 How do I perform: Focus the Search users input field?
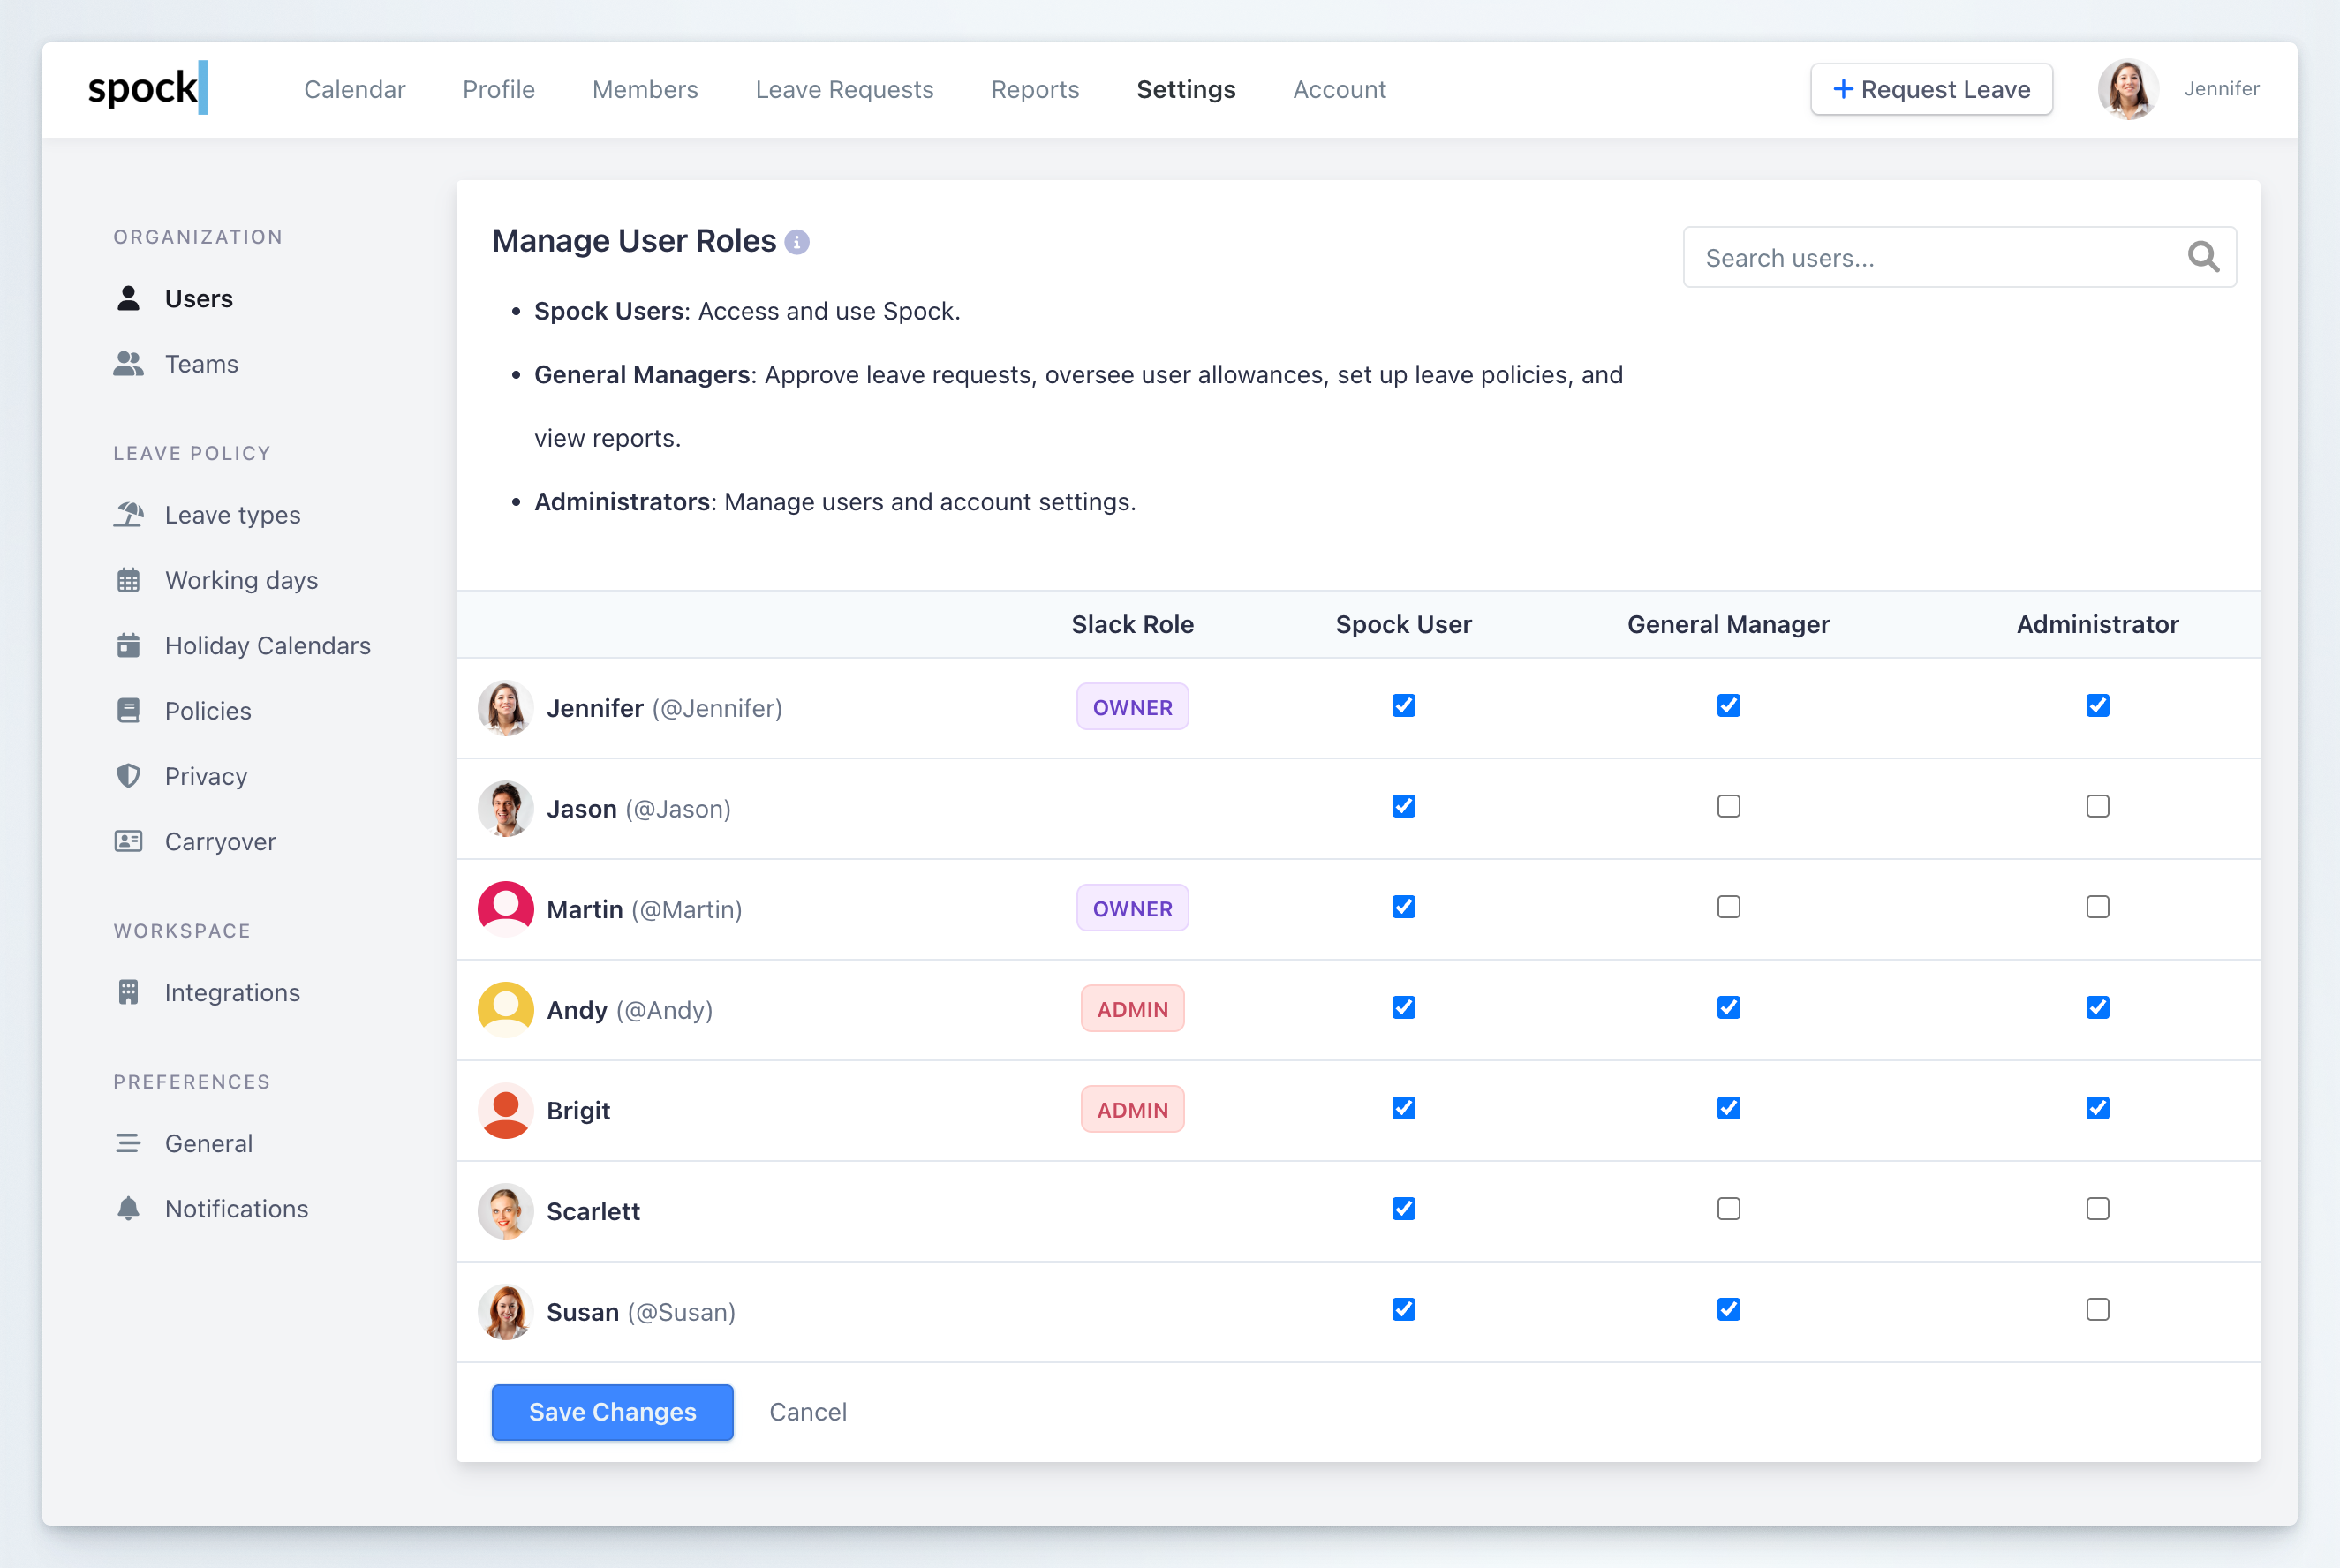click(1930, 258)
